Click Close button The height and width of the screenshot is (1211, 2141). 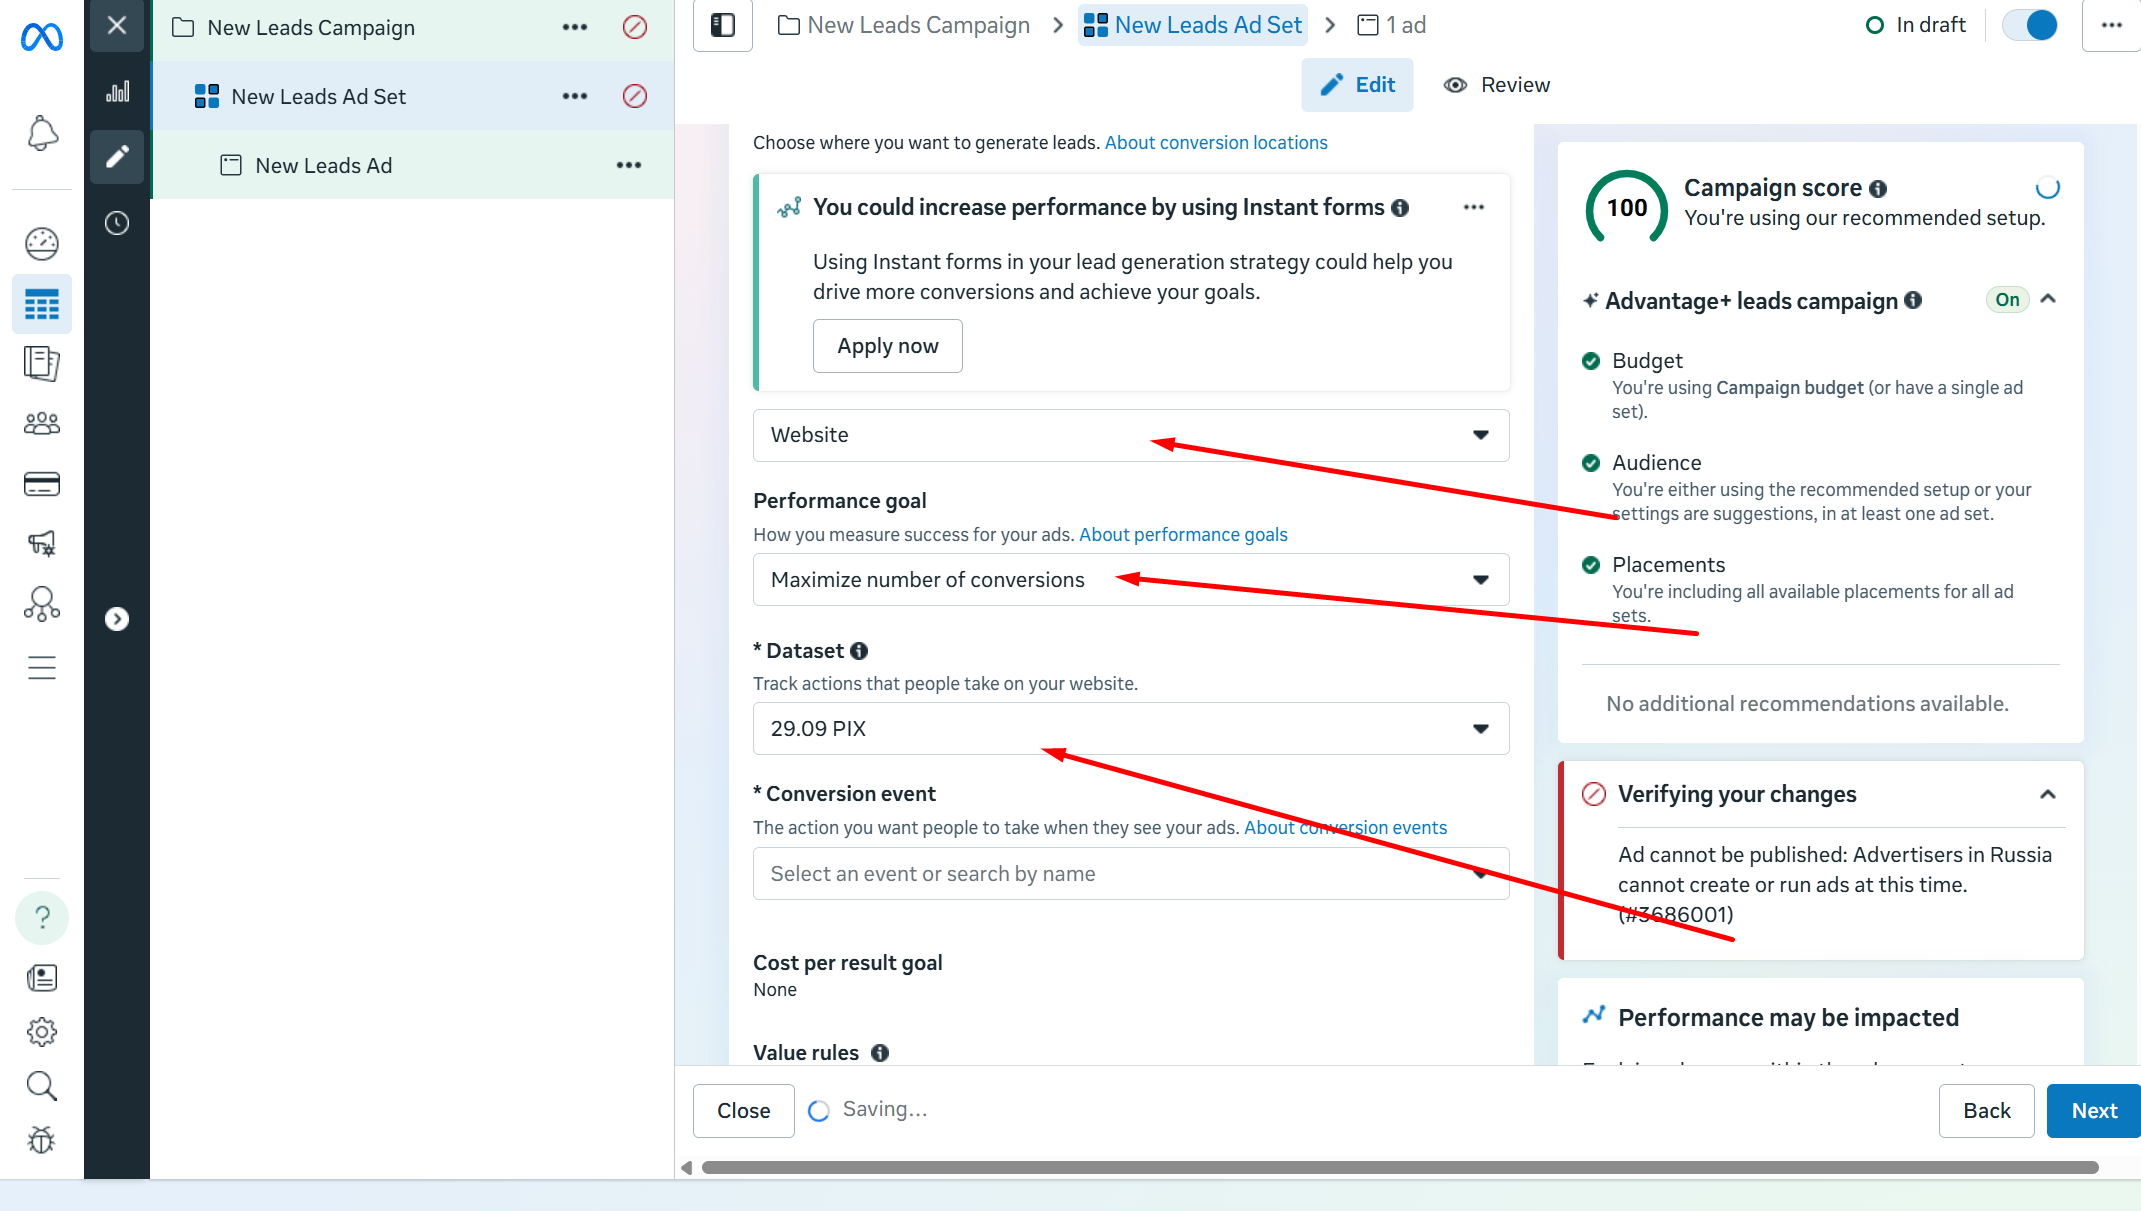coord(743,1111)
